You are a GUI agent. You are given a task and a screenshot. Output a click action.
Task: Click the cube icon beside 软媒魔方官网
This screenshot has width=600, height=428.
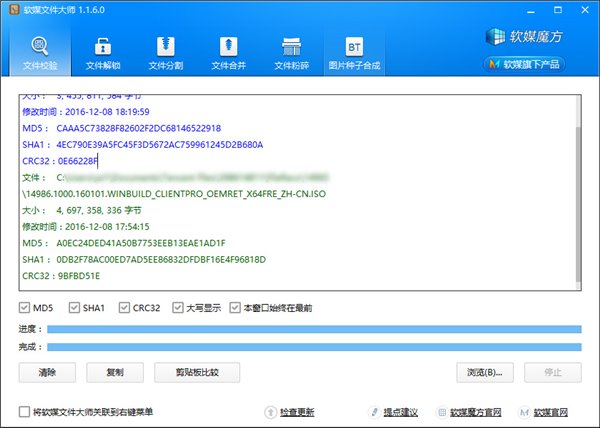click(x=442, y=412)
